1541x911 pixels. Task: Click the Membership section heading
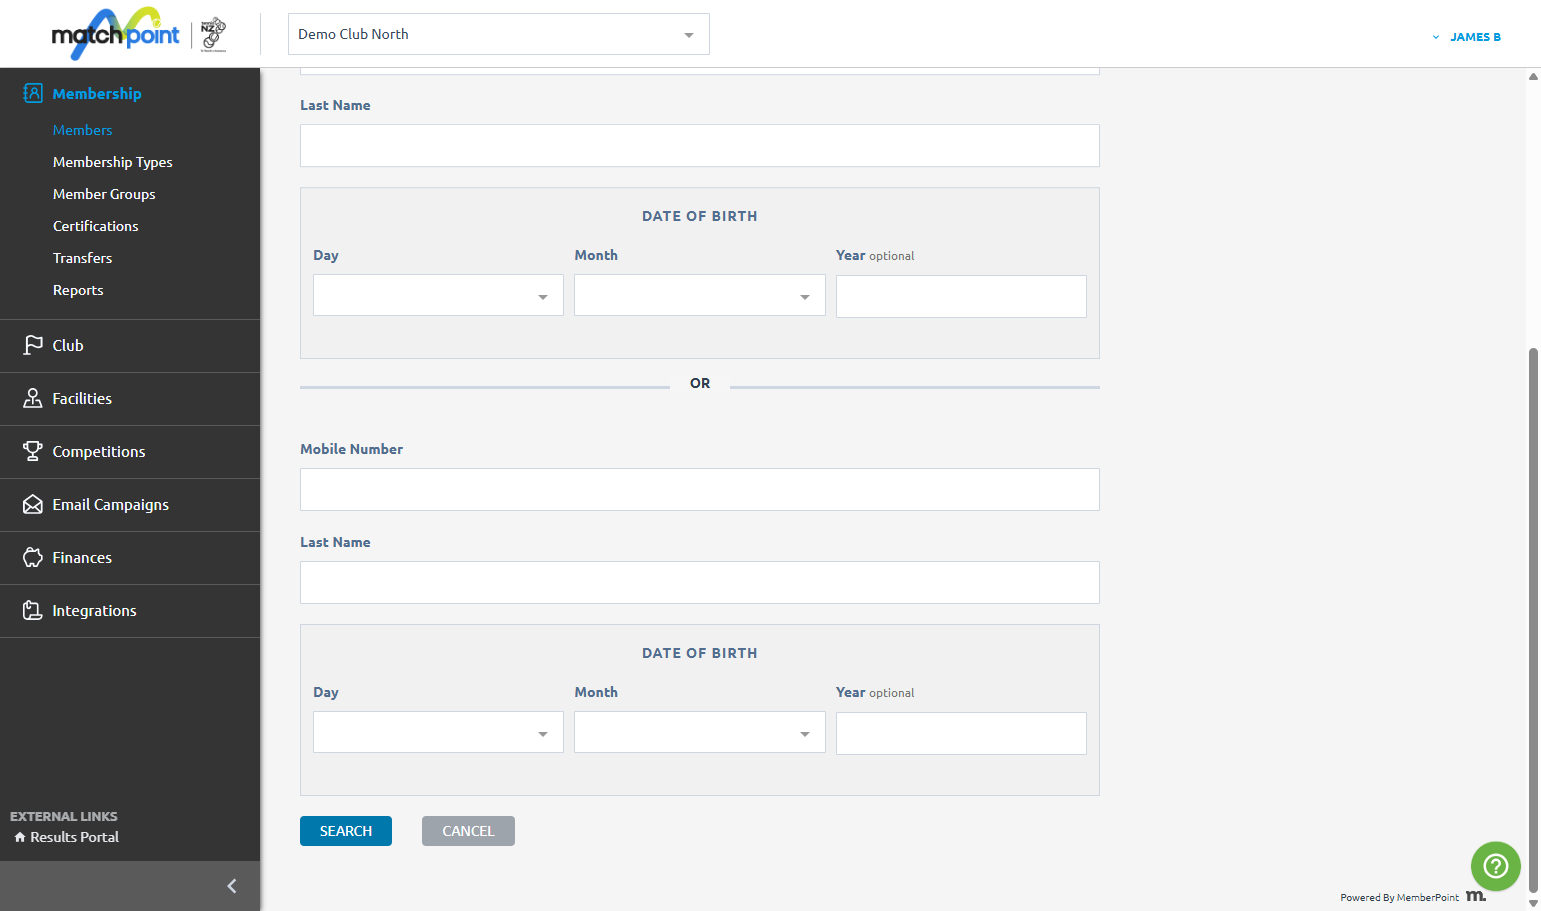(97, 93)
